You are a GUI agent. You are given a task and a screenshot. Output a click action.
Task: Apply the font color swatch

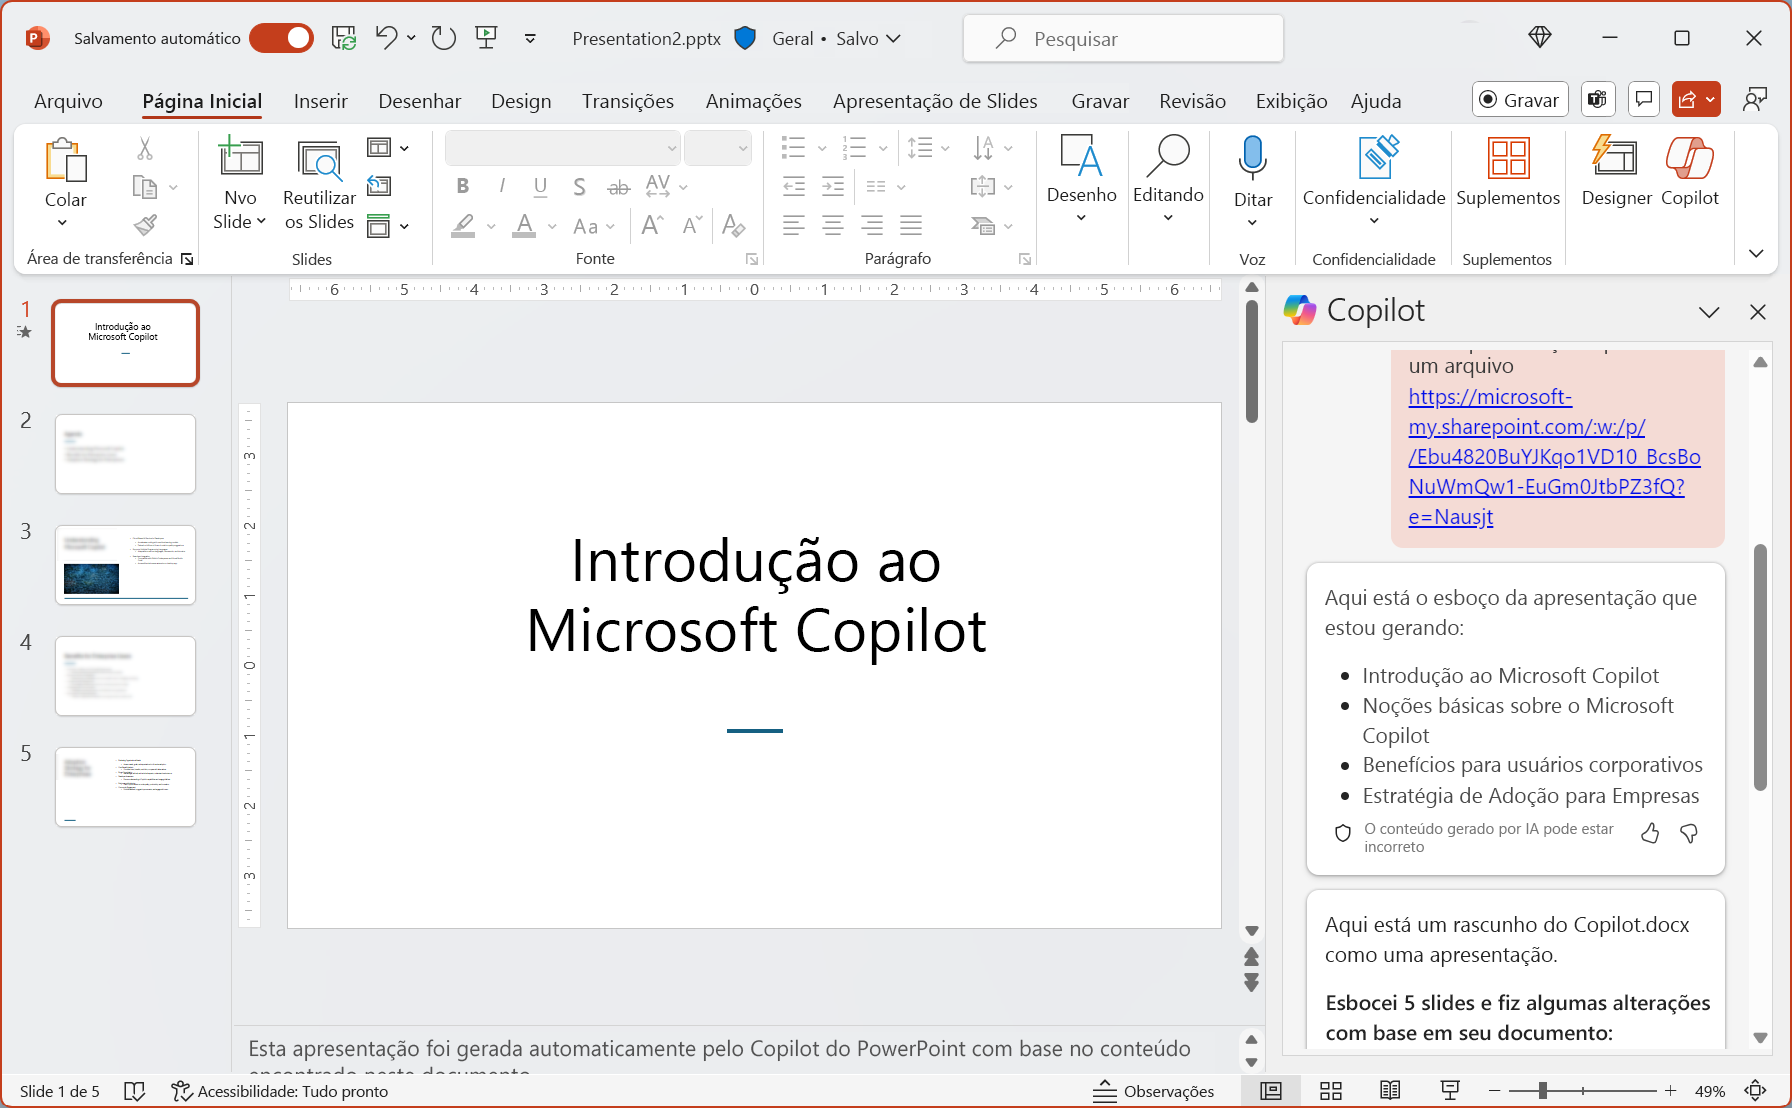[524, 226]
